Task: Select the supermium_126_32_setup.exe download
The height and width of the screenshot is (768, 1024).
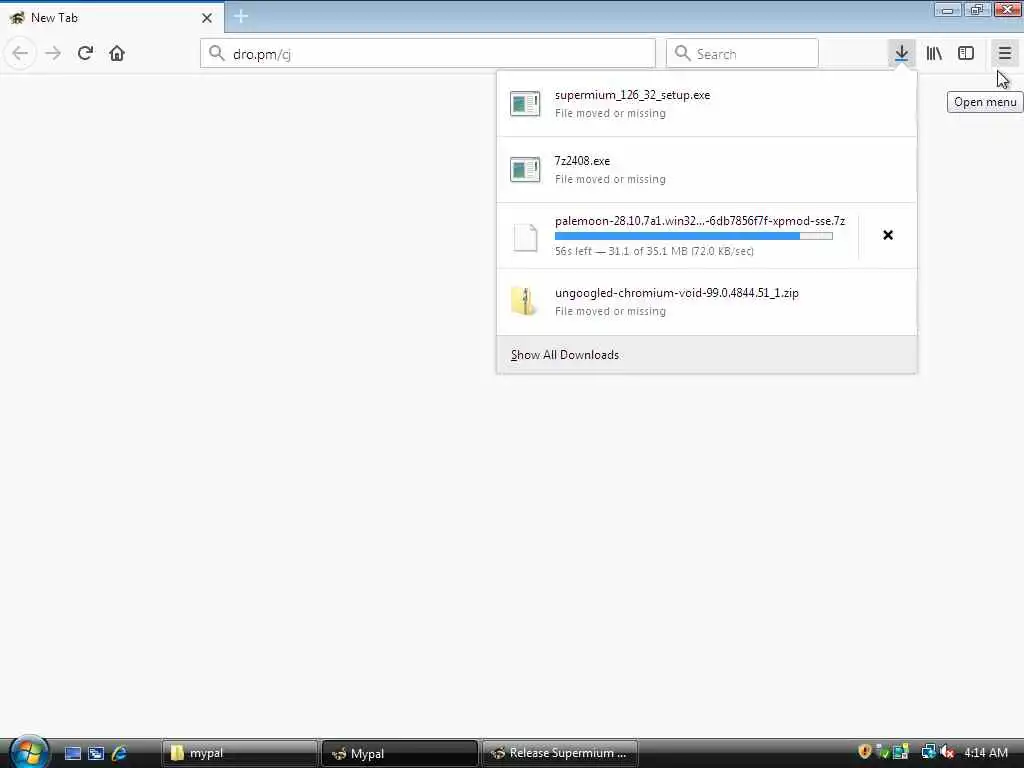Action: [707, 104]
